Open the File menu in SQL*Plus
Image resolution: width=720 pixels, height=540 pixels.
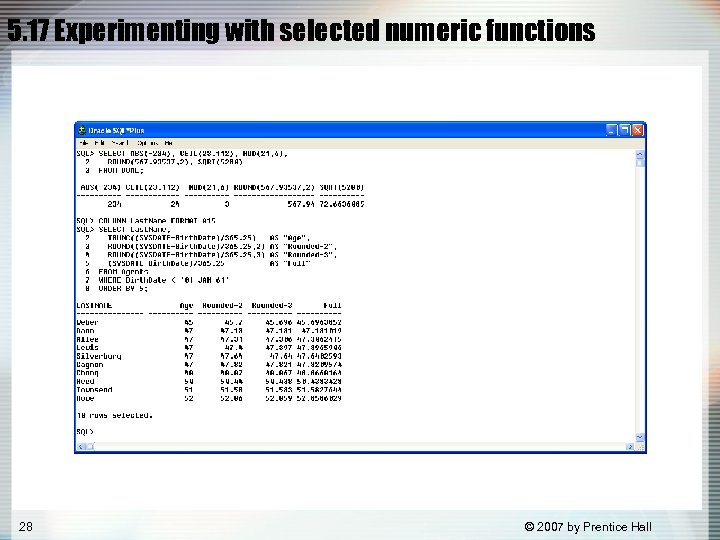coord(83,143)
